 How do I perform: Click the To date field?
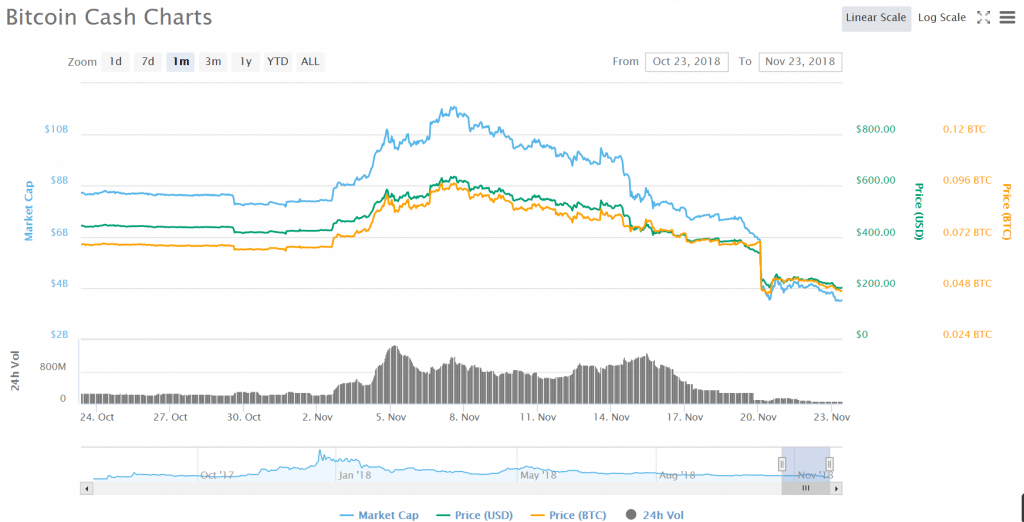coord(800,62)
